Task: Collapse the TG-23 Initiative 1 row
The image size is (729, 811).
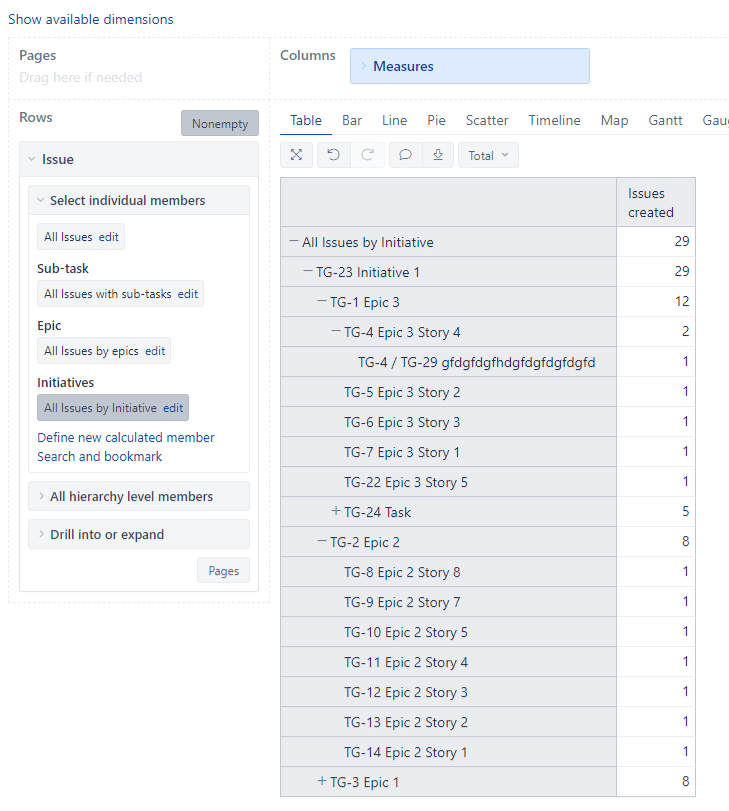Action: tap(308, 272)
